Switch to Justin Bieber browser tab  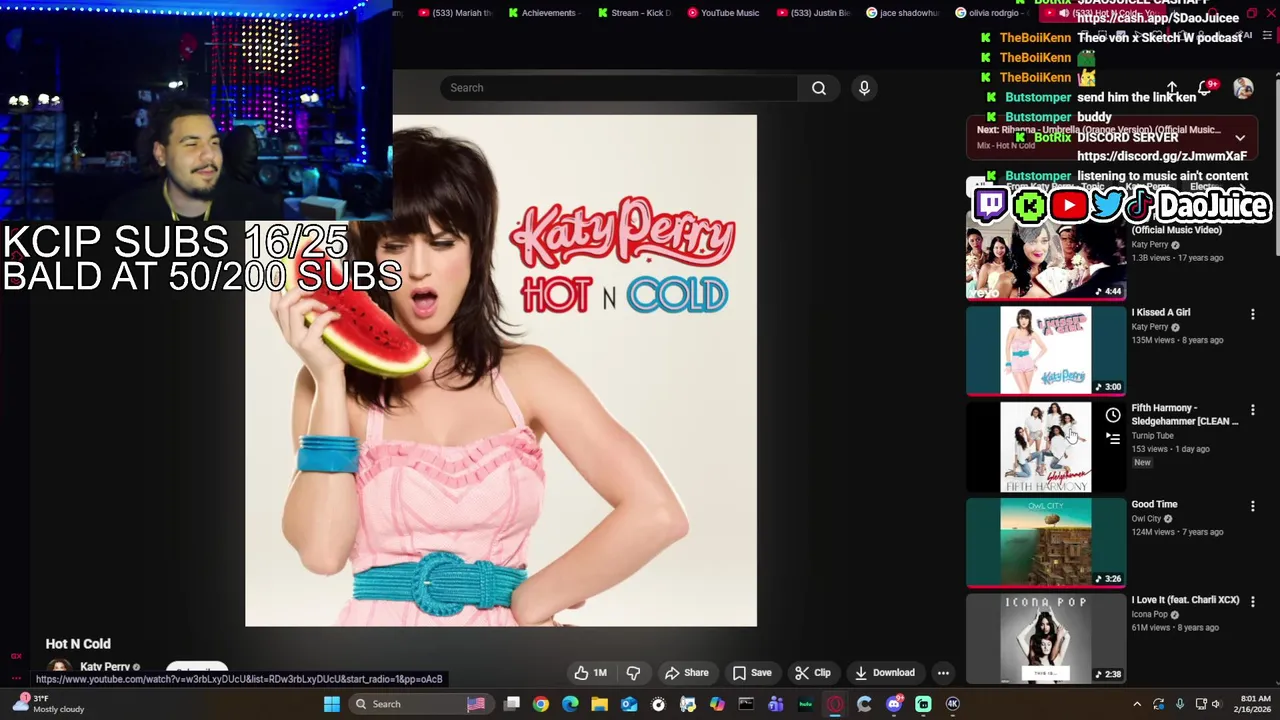812,13
